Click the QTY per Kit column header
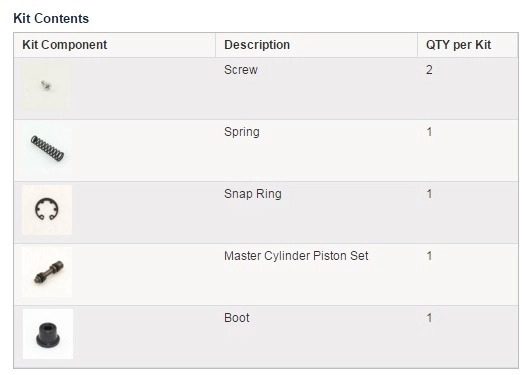Image resolution: width=532 pixels, height=375 pixels. 458,45
